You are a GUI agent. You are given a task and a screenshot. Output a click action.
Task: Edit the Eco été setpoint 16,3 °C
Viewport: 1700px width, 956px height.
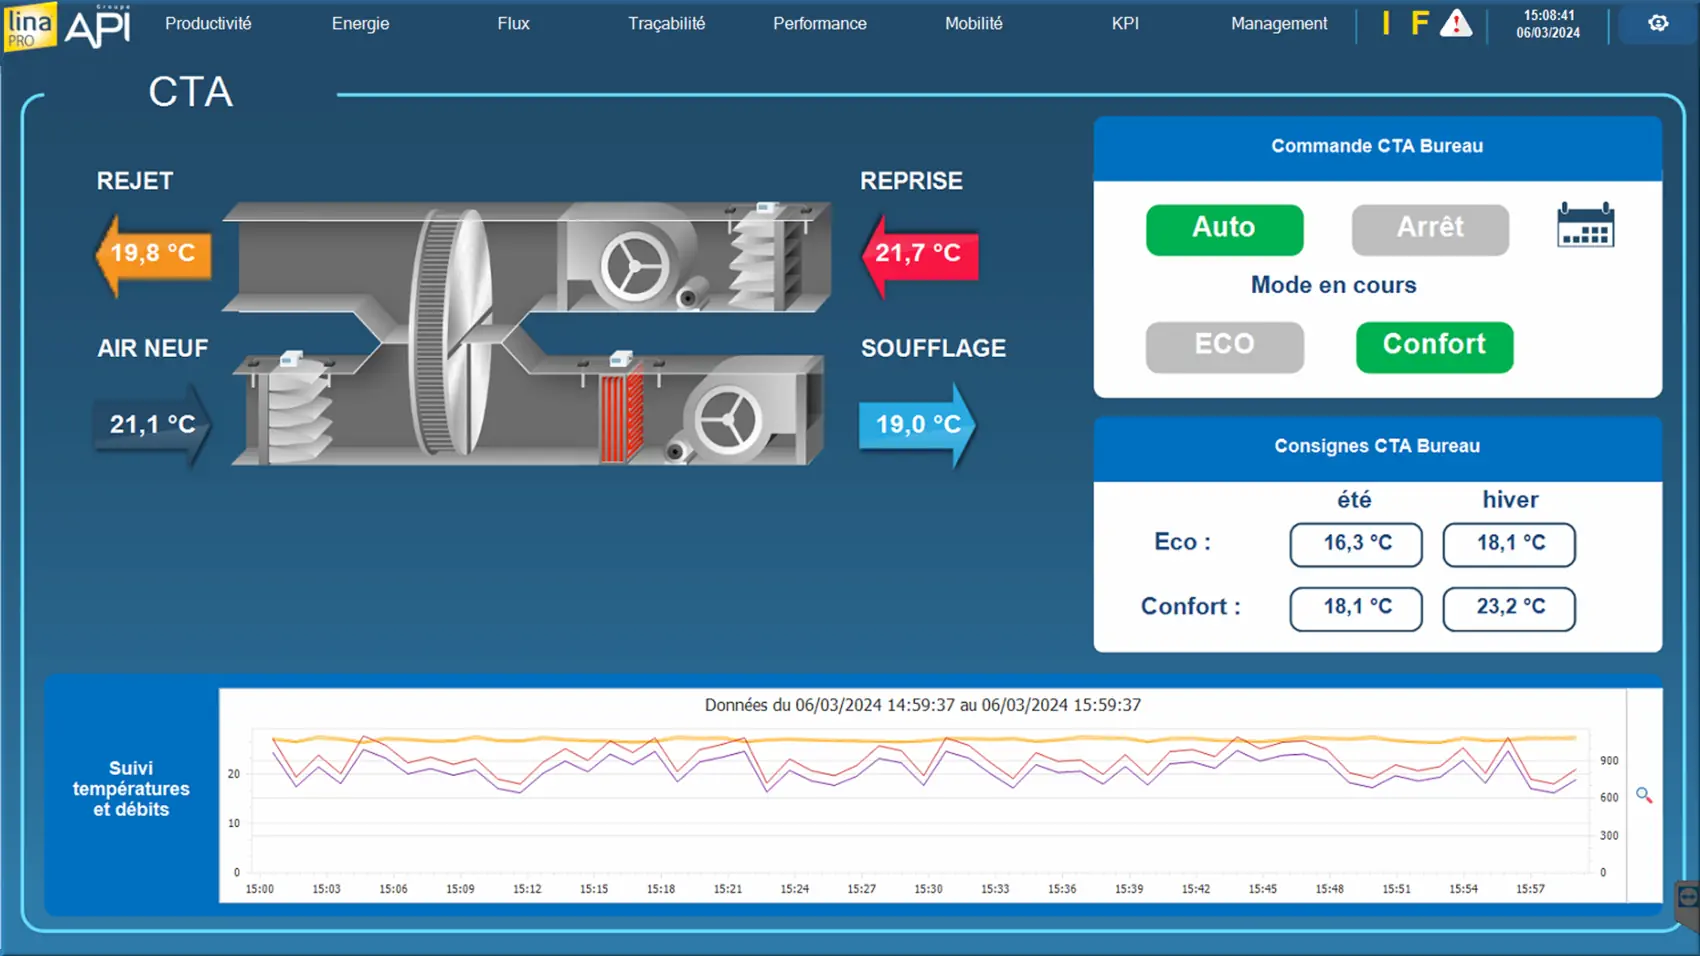coord(1356,544)
